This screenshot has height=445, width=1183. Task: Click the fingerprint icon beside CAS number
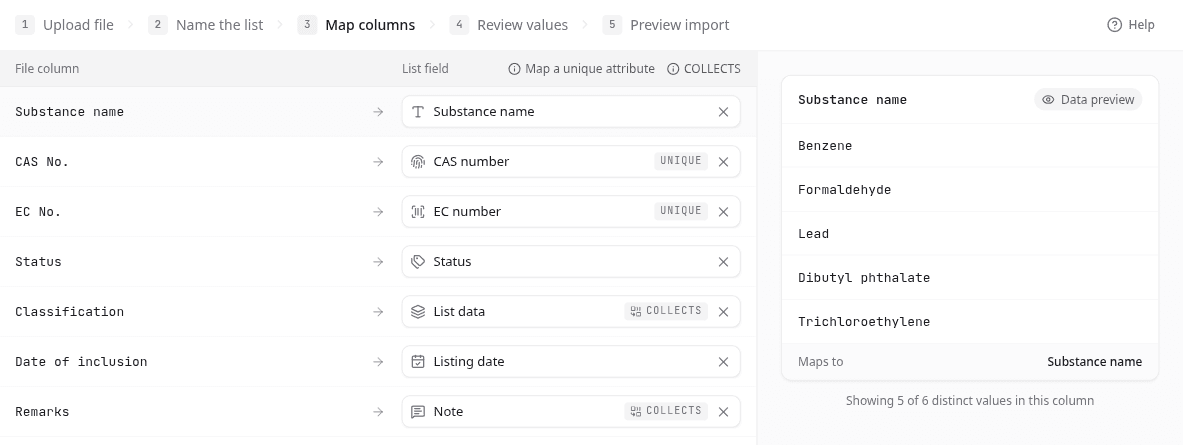418,161
